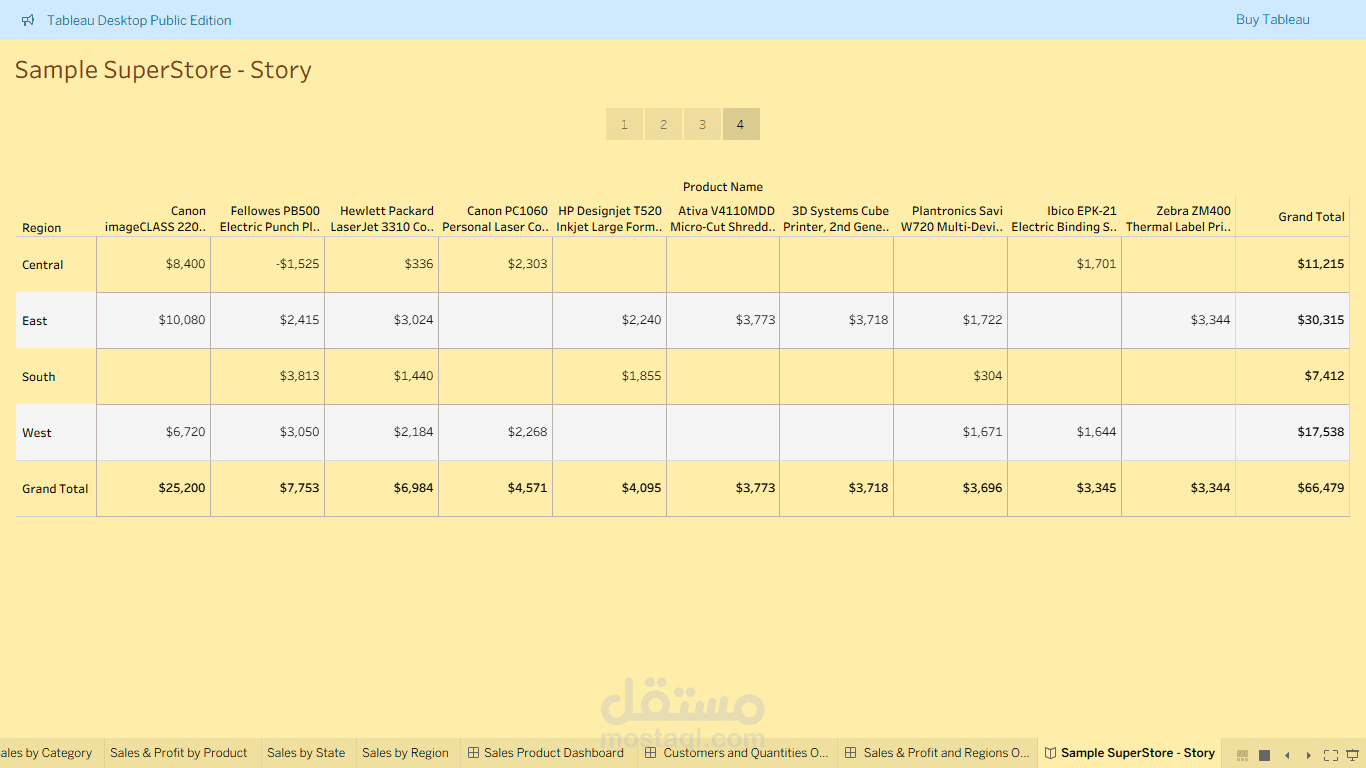Click the $3,024 cell
Viewport: 1366px width, 768px height.
pos(382,320)
